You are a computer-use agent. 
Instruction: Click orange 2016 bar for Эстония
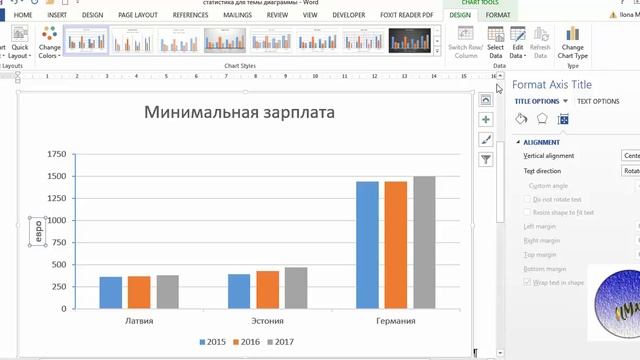[268, 290]
